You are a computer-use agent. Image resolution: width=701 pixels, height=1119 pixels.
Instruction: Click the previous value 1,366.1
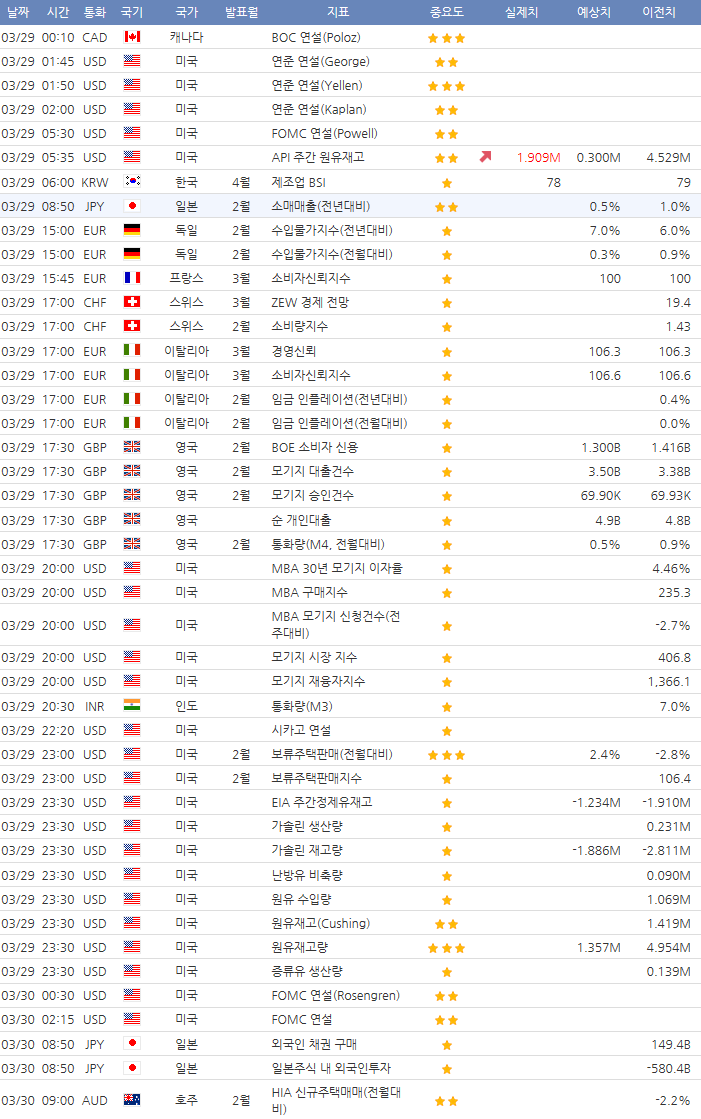[669, 682]
